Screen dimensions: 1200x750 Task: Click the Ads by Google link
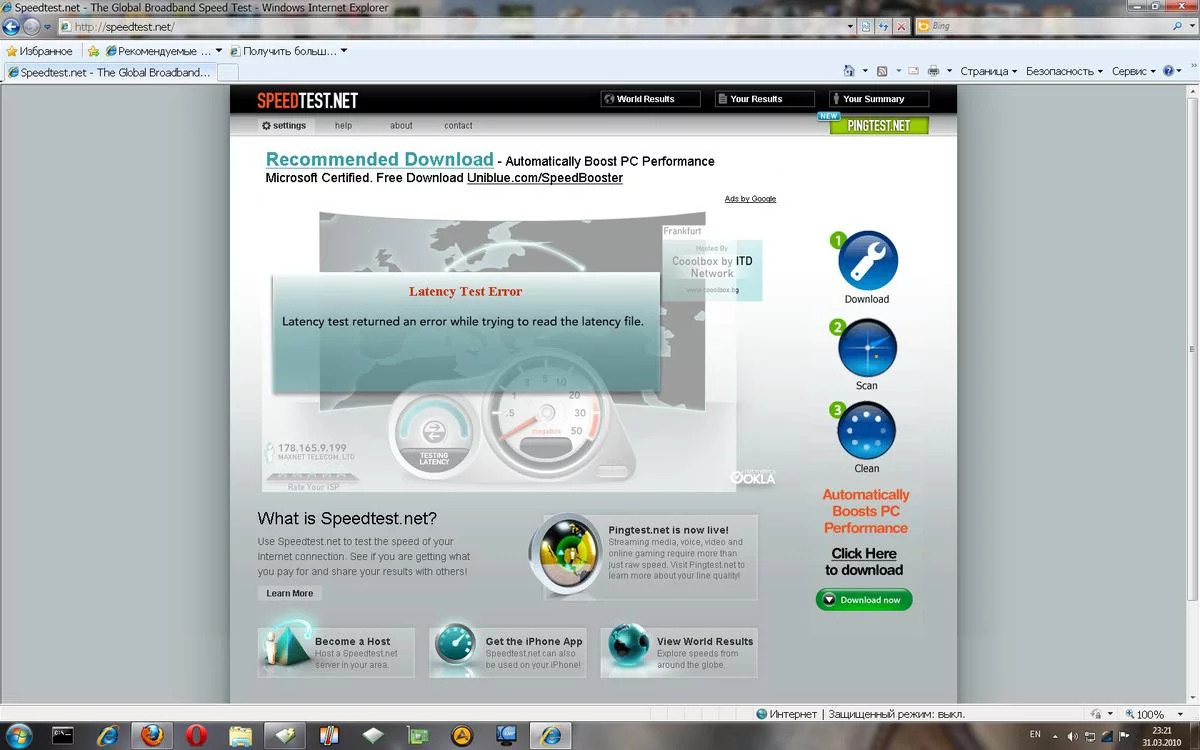pos(750,199)
